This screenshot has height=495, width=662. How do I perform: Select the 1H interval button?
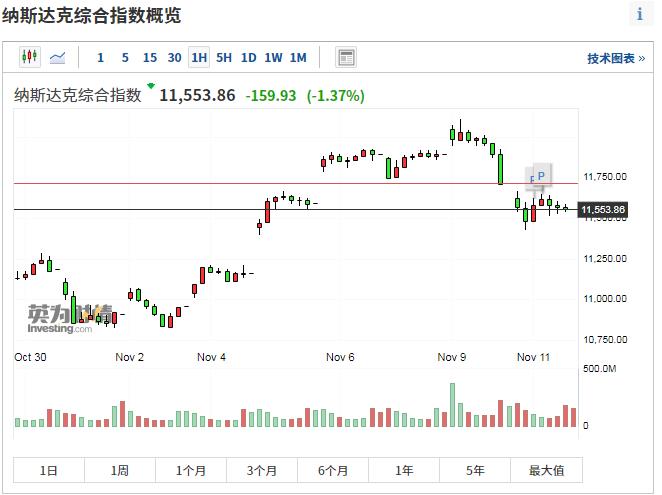click(x=199, y=58)
